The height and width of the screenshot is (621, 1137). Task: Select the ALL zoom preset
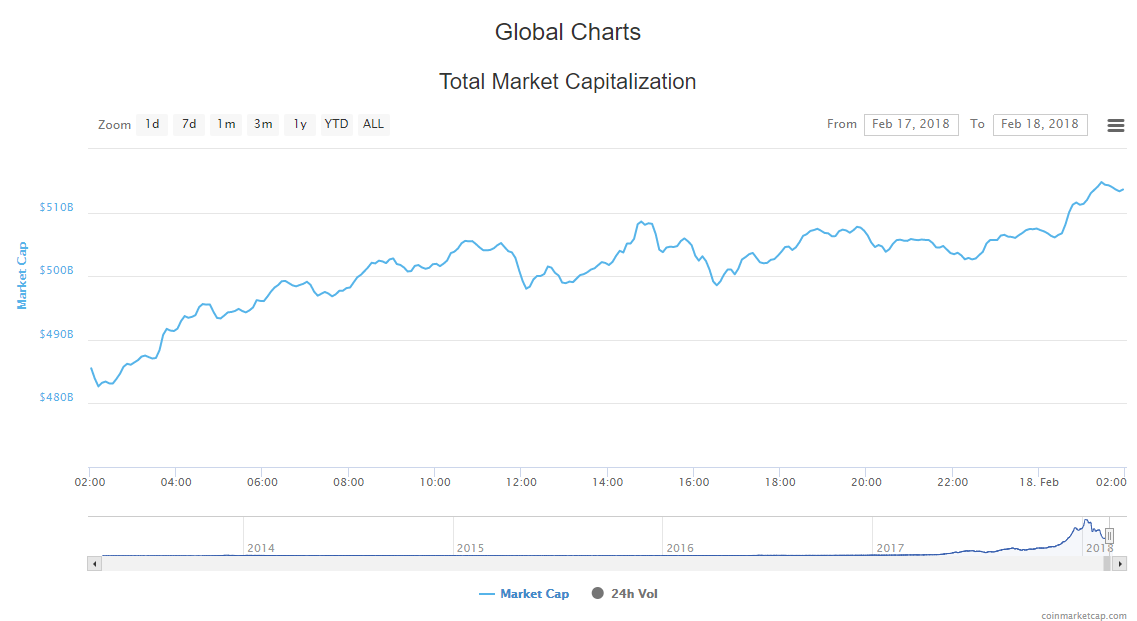373,124
